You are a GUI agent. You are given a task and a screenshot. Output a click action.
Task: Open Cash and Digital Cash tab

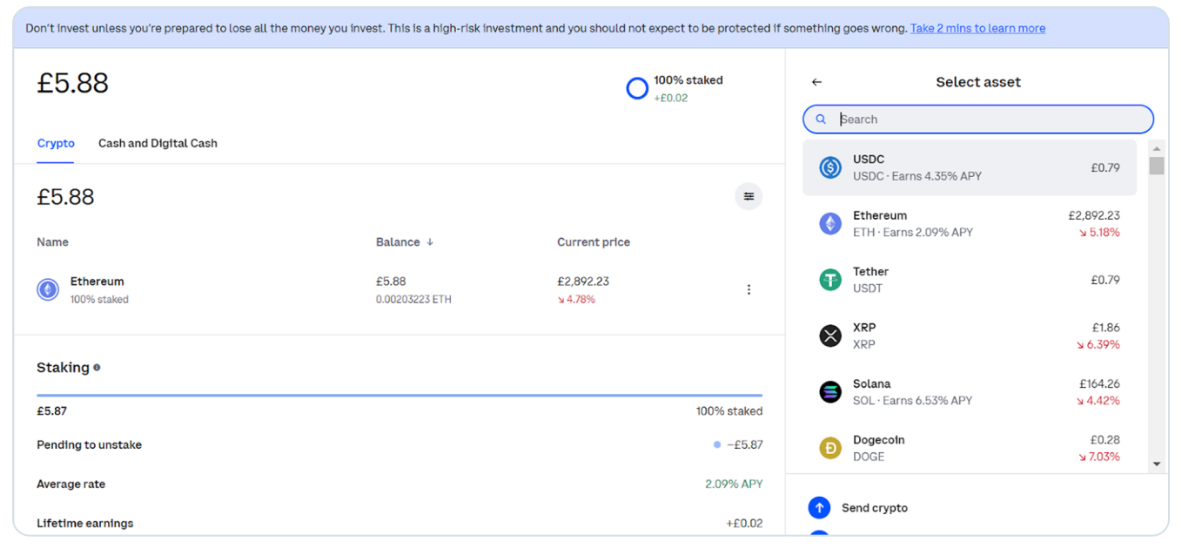point(157,143)
